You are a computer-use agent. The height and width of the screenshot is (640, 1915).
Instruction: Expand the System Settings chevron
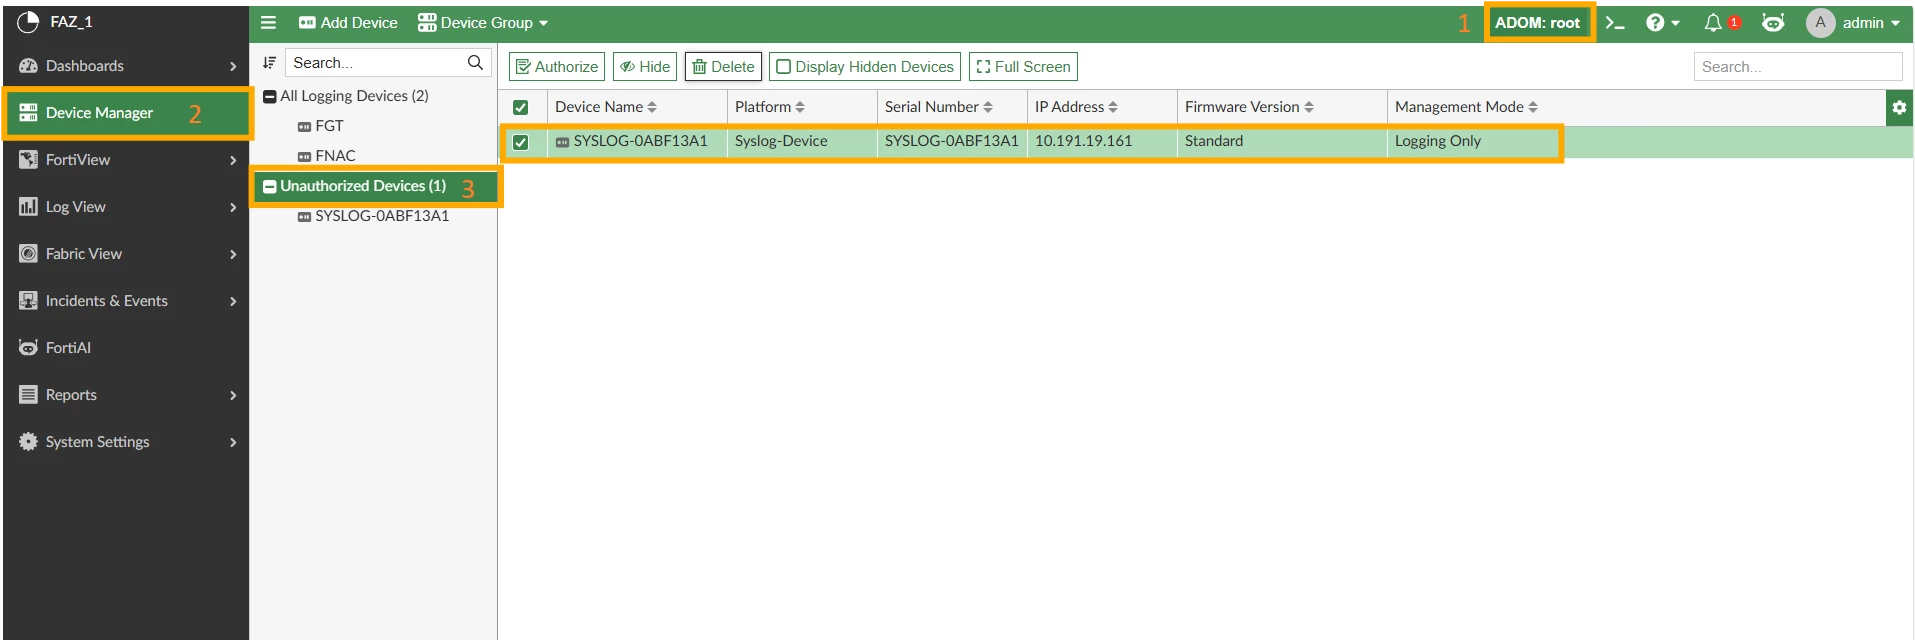(233, 442)
